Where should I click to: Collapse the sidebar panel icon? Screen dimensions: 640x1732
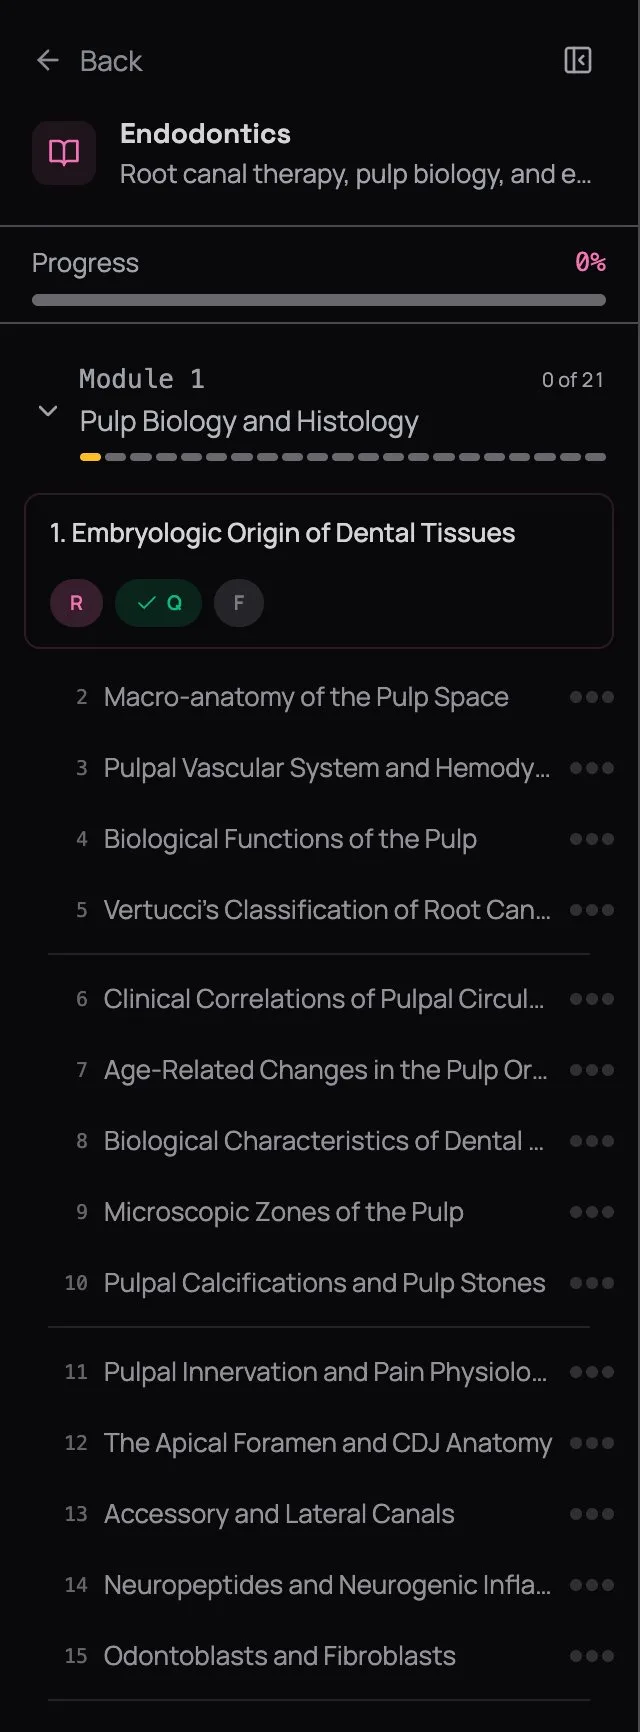coord(578,61)
